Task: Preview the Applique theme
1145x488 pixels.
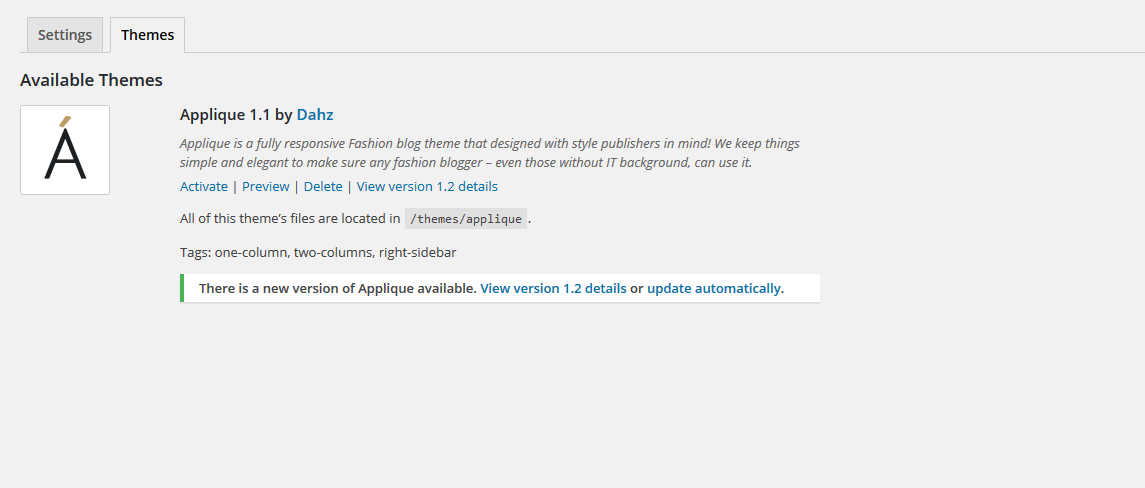Action: pyautogui.click(x=266, y=186)
